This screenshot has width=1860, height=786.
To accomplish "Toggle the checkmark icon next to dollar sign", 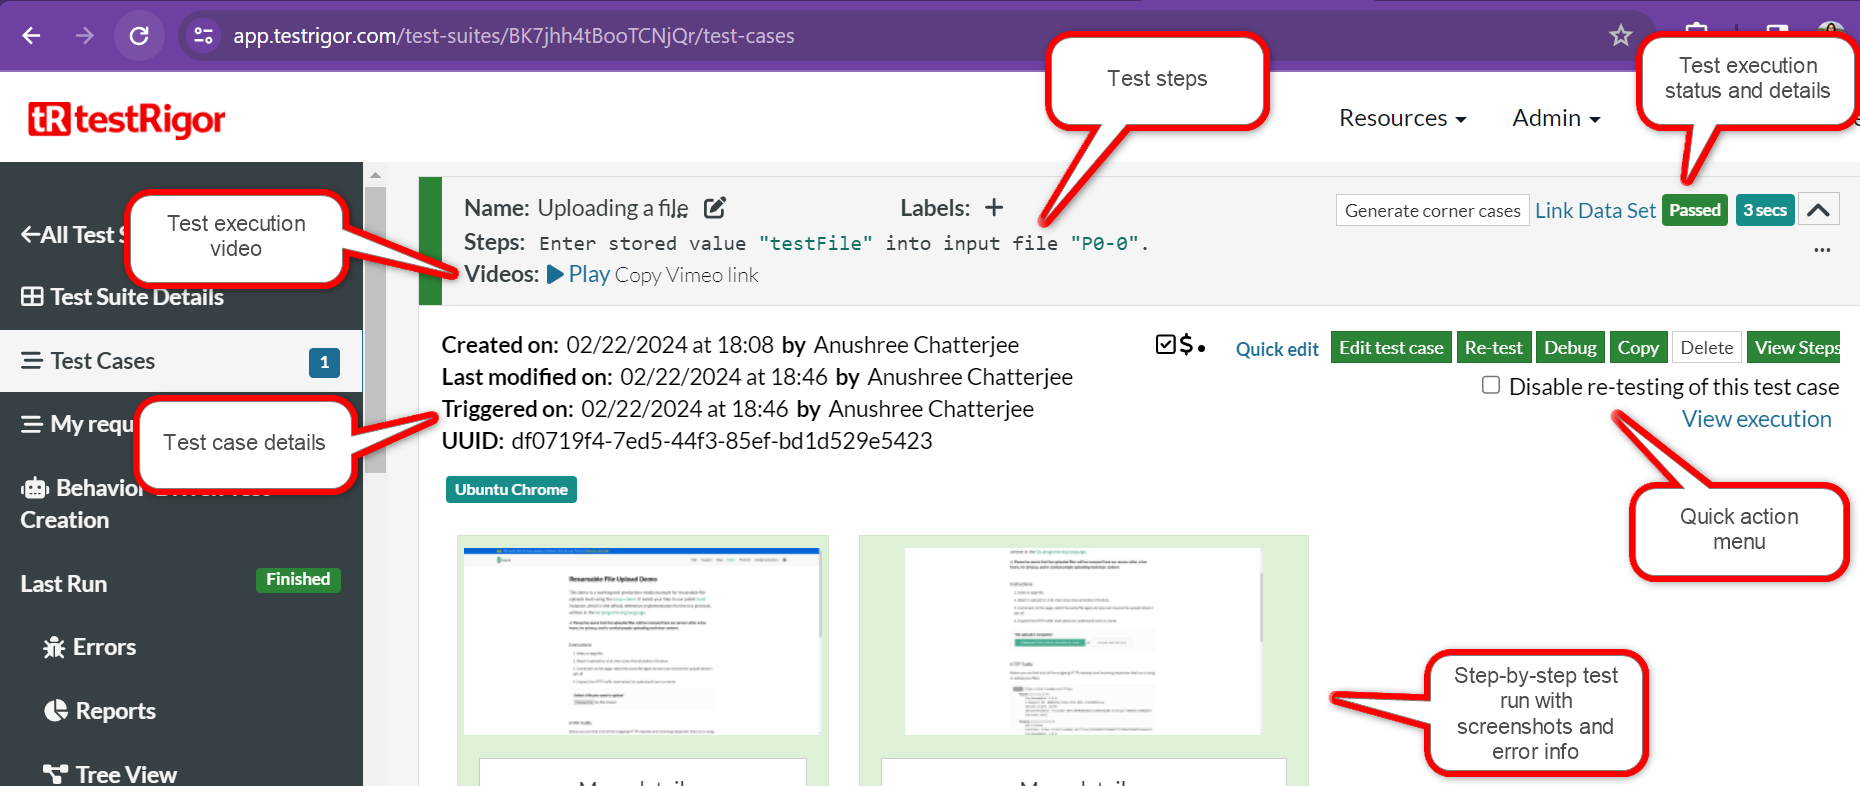I will pos(1165,345).
